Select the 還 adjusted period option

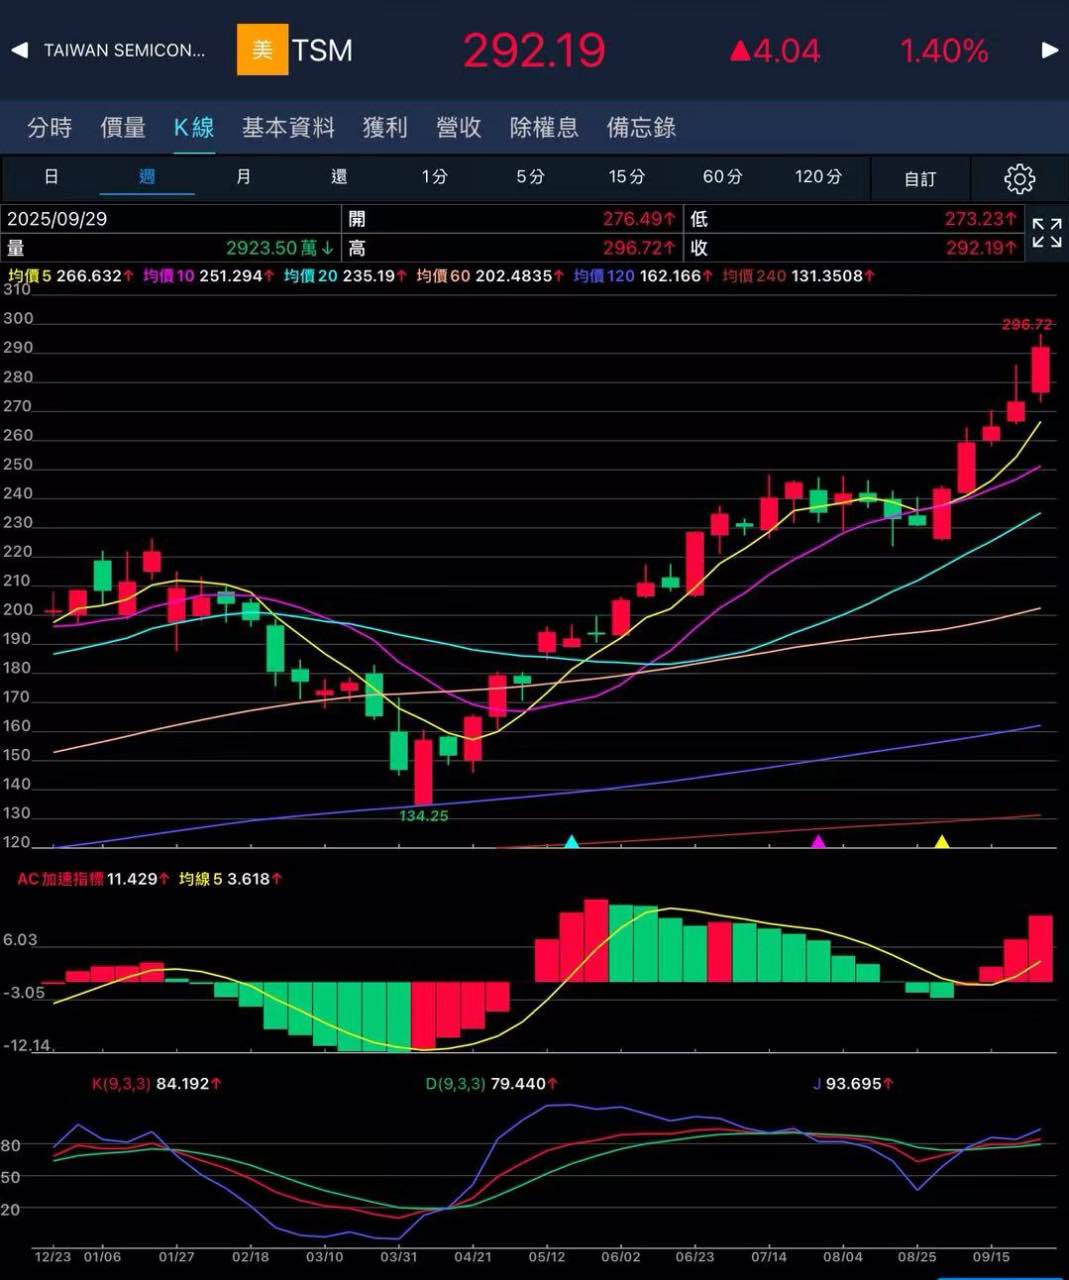click(x=339, y=177)
